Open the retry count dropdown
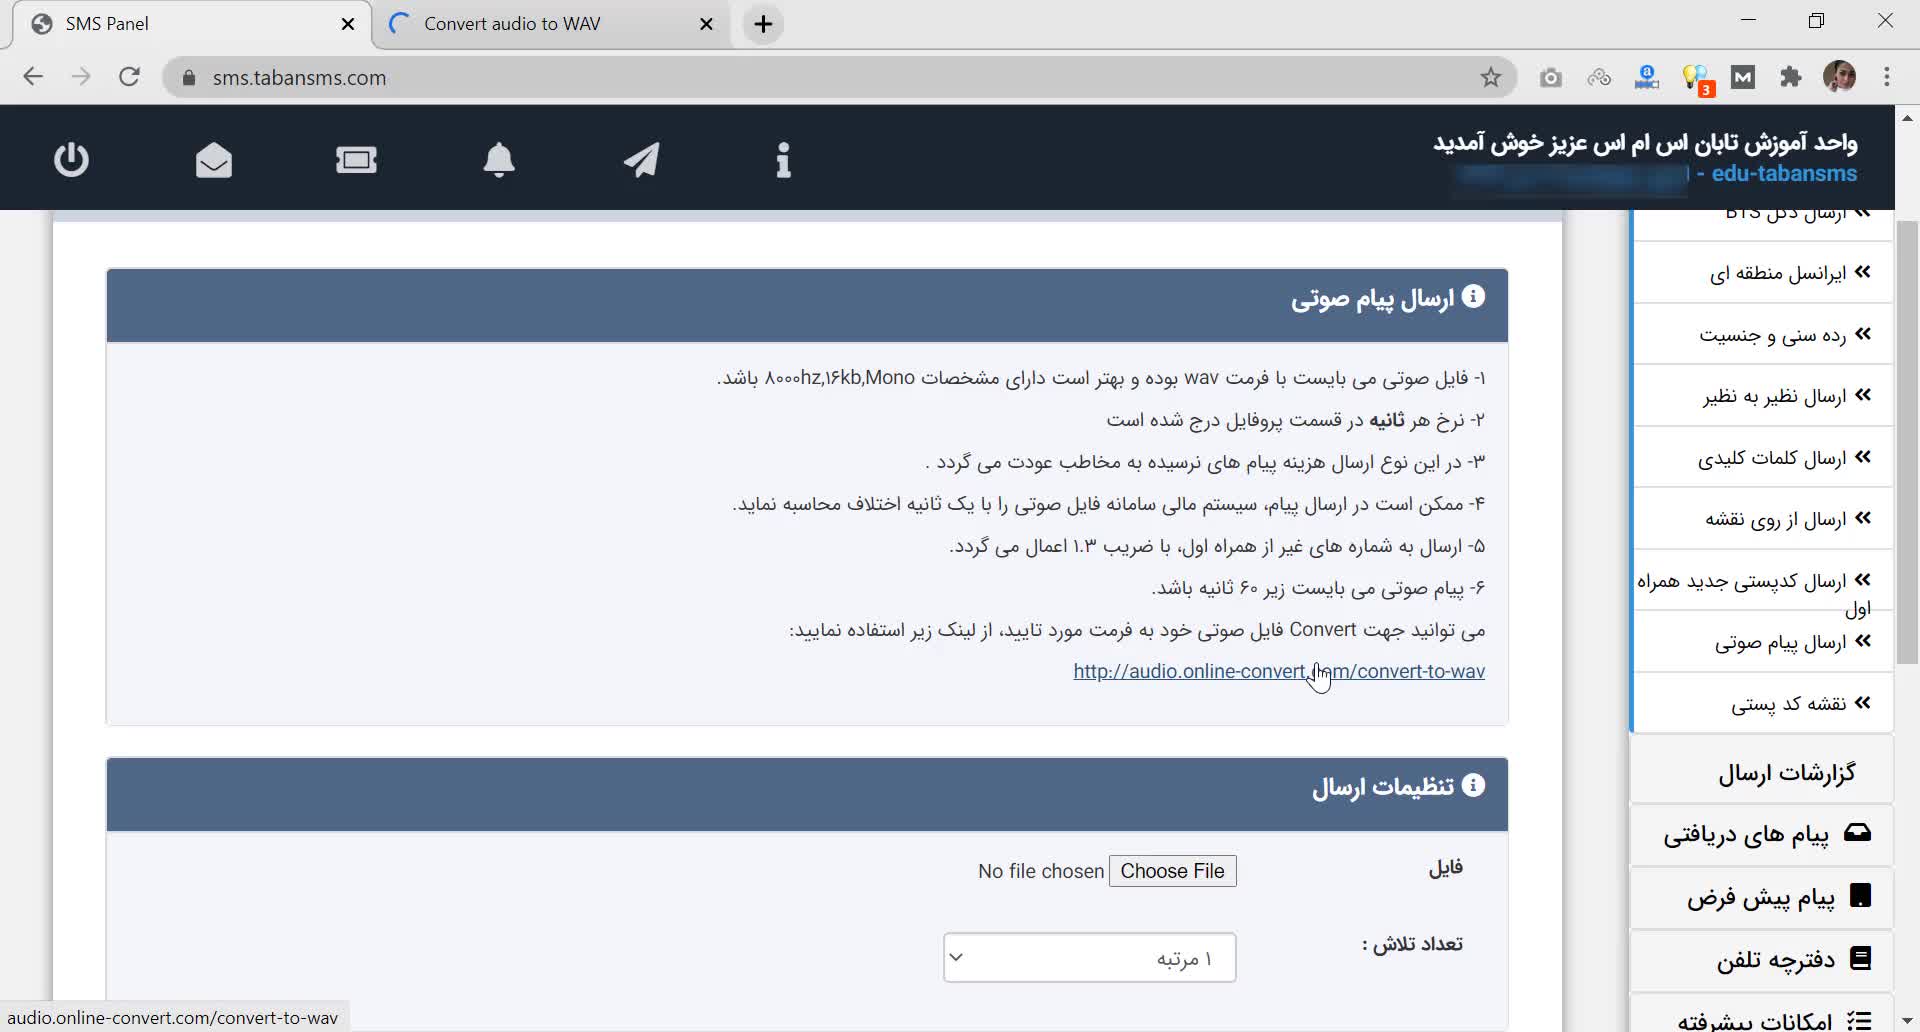This screenshot has width=1920, height=1032. pos(1089,958)
